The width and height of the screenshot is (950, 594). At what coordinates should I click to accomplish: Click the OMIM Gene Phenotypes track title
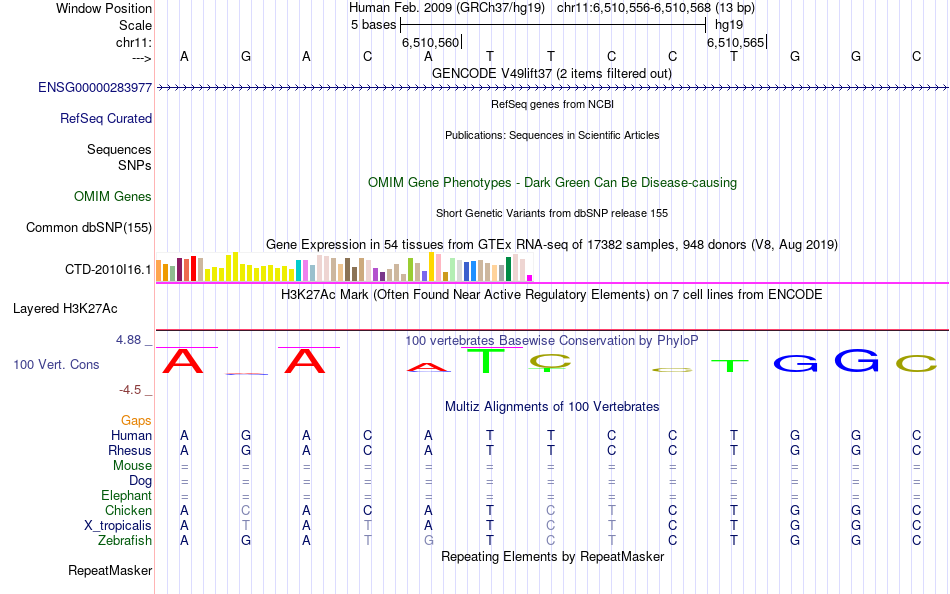pos(553,183)
